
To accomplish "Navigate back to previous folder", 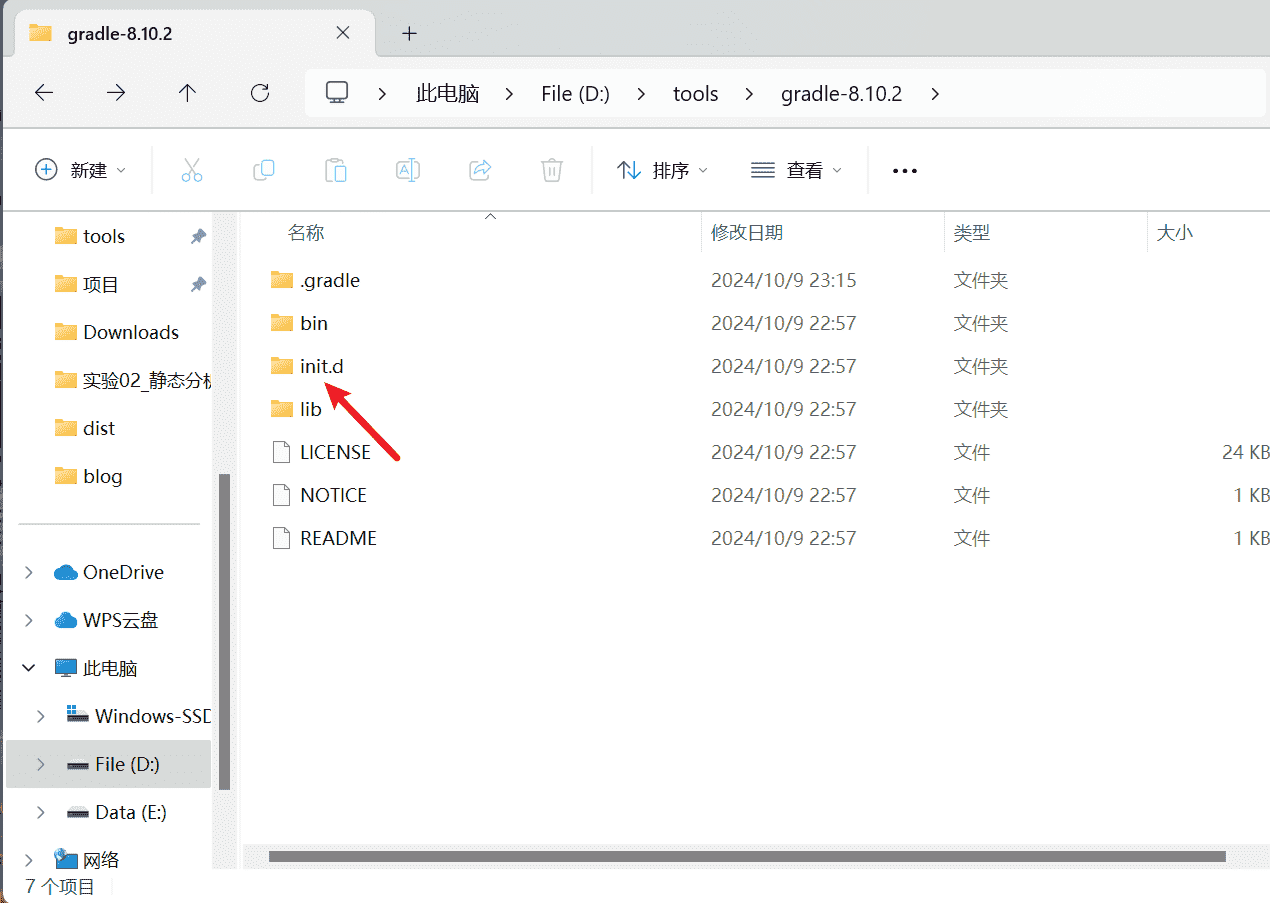I will tap(44, 93).
